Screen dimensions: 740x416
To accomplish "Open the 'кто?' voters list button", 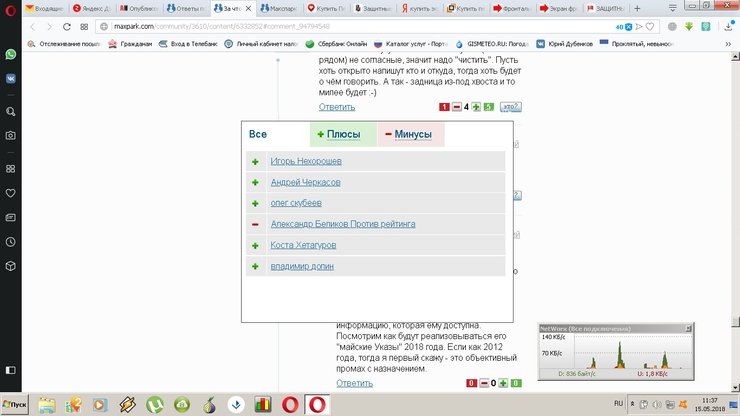I will 510,107.
